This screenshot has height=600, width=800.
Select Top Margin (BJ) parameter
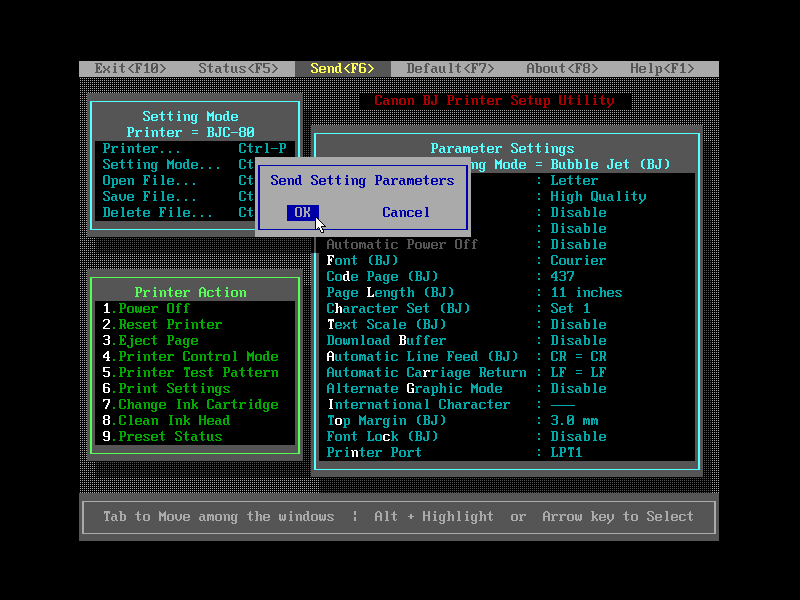point(386,420)
